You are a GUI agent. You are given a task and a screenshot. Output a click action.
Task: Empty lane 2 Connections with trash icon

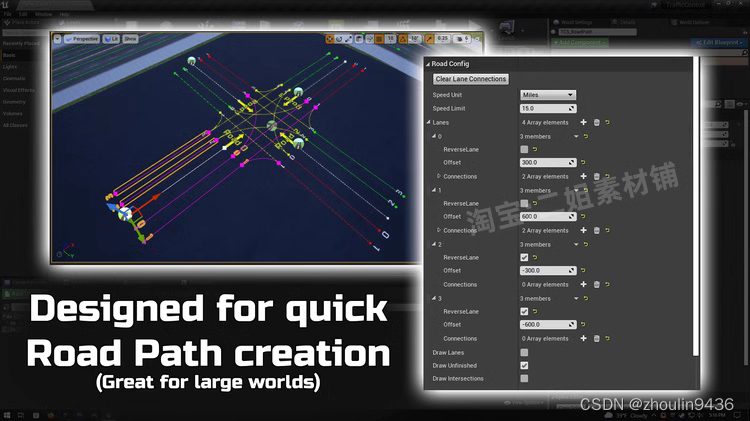pos(596,285)
